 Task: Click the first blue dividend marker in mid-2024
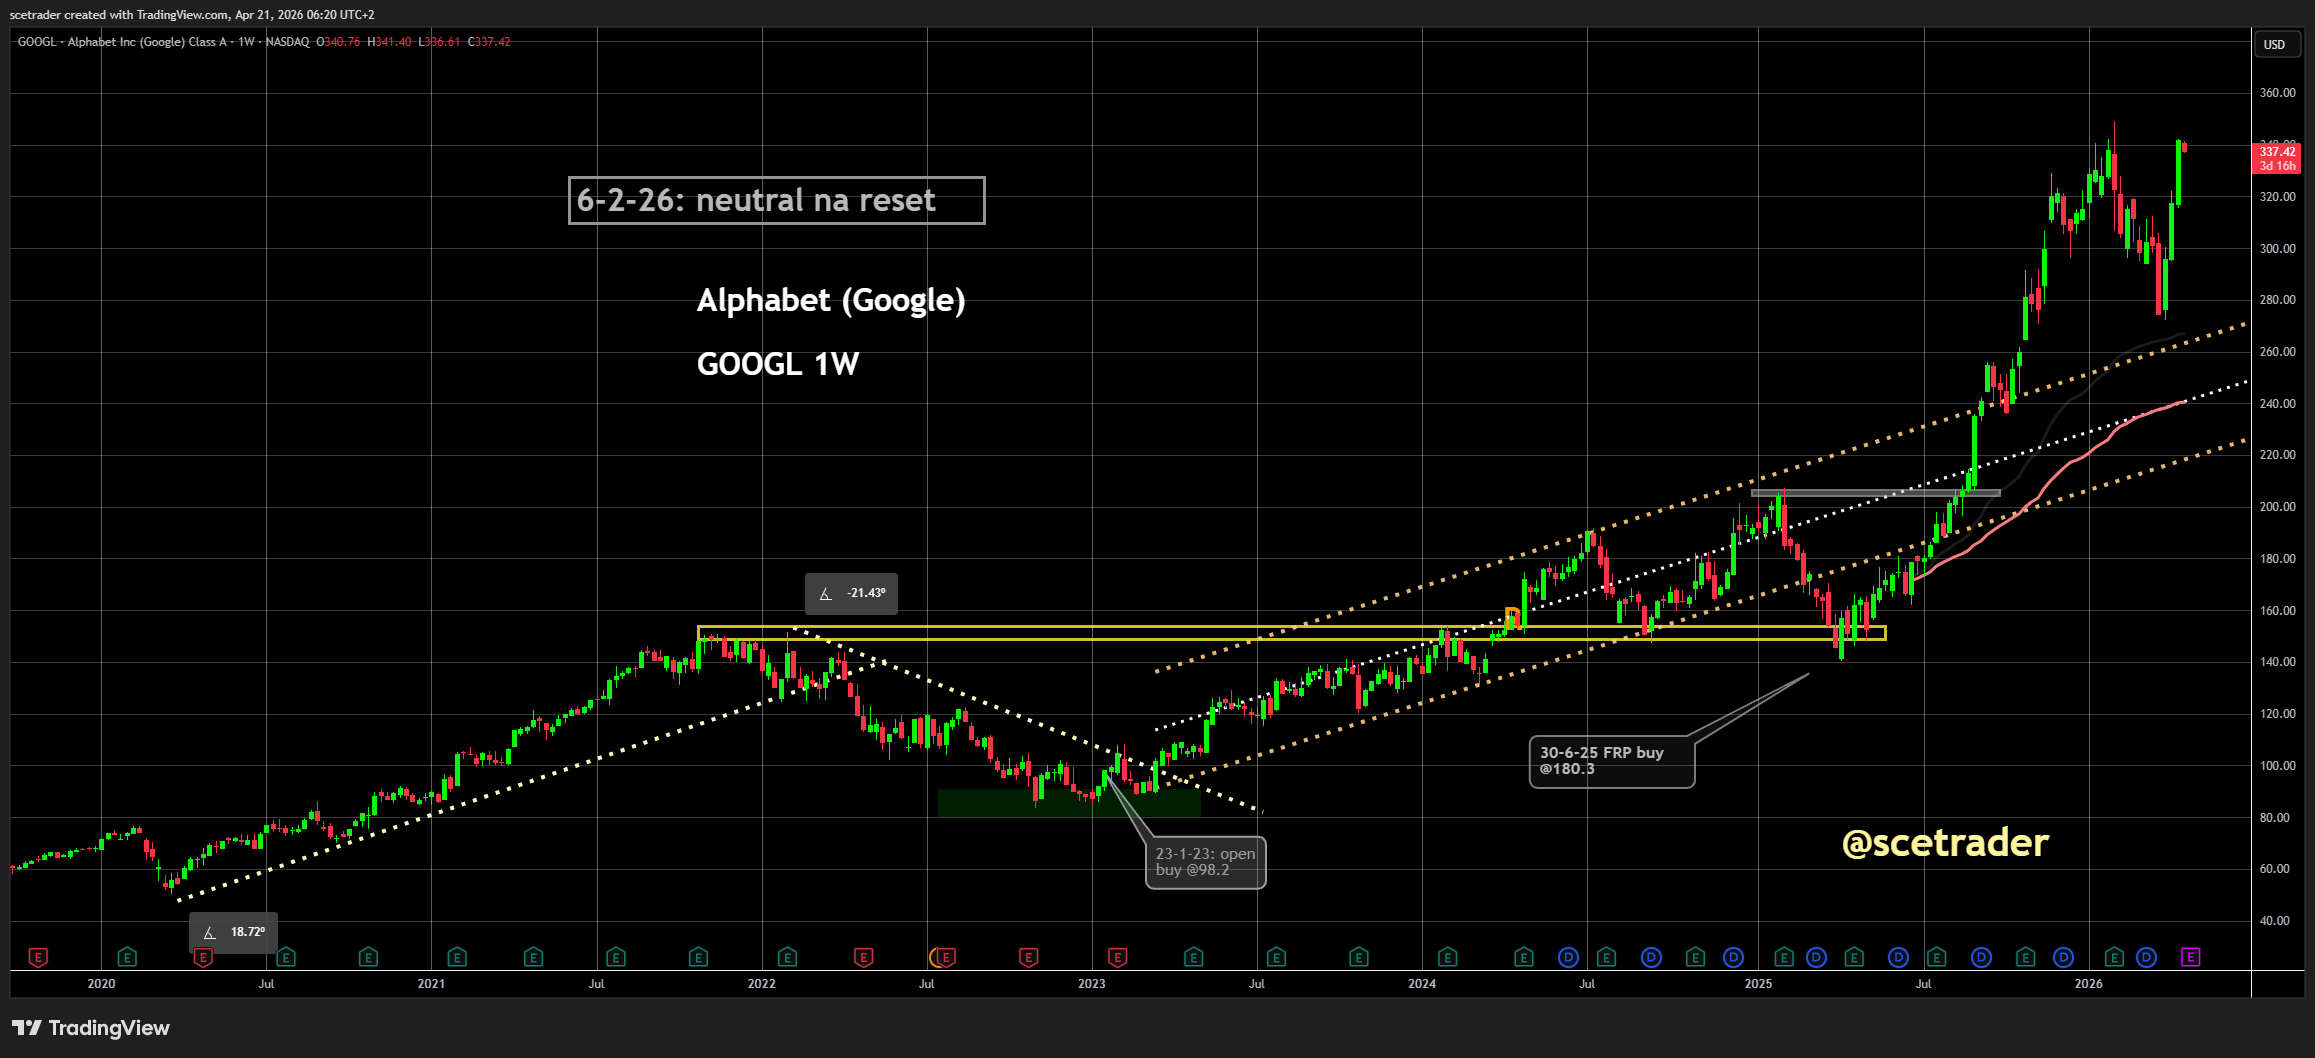[1568, 957]
